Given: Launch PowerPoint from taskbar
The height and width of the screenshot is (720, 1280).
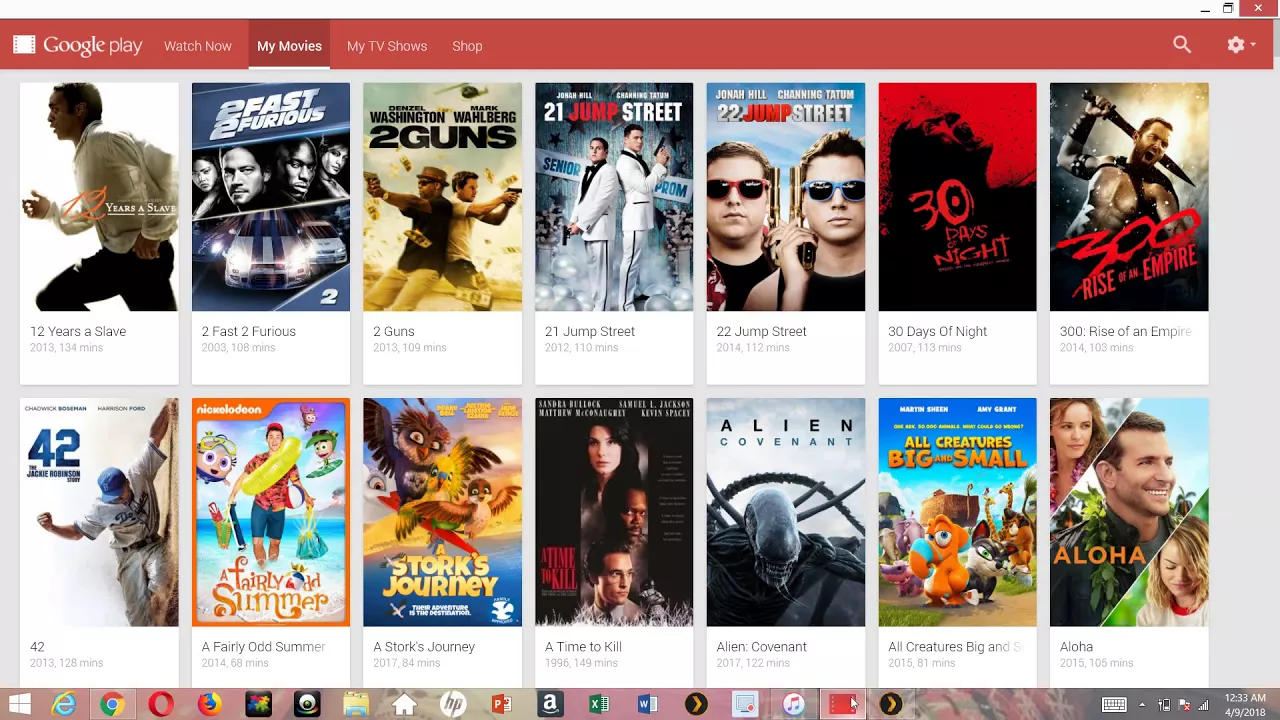Looking at the screenshot, I should point(501,704).
